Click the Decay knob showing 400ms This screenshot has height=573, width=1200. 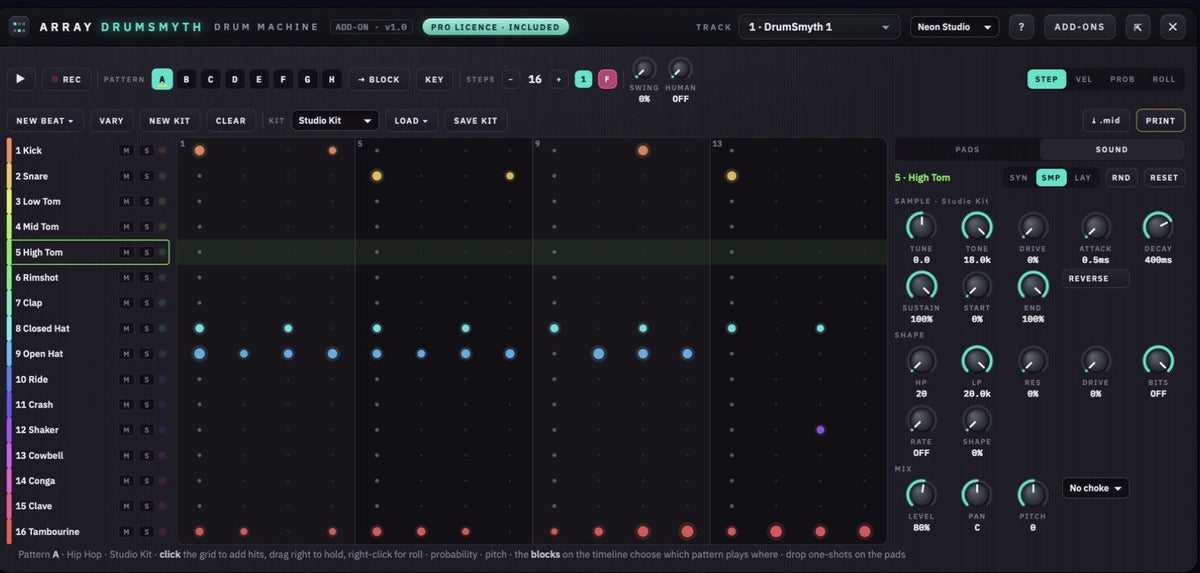click(1158, 226)
